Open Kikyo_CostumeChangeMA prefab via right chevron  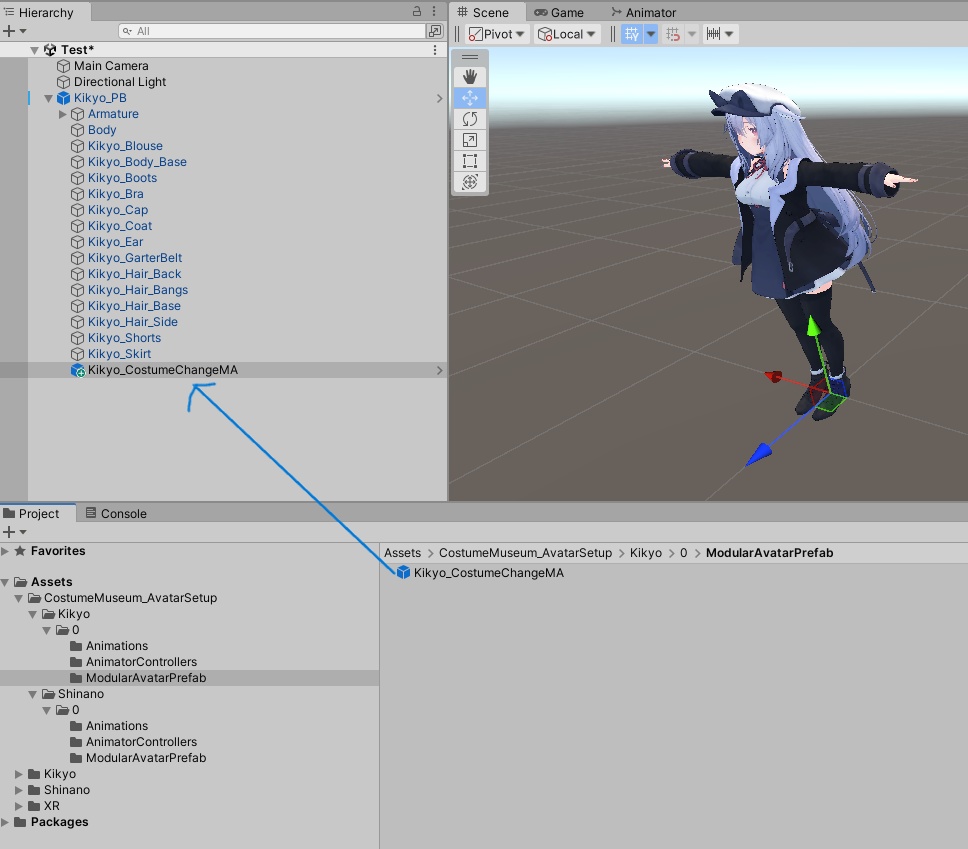tap(439, 370)
